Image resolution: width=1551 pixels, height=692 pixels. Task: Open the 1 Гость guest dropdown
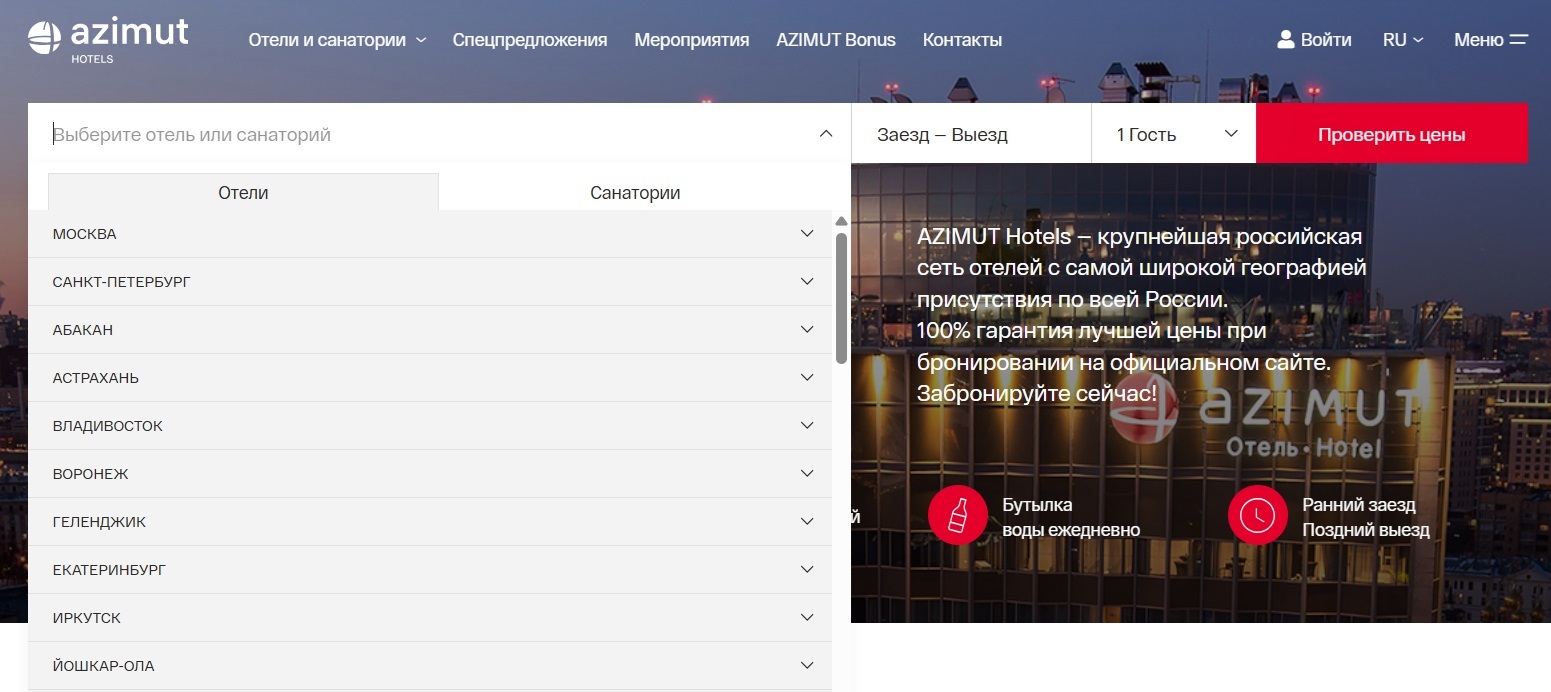tap(1174, 134)
